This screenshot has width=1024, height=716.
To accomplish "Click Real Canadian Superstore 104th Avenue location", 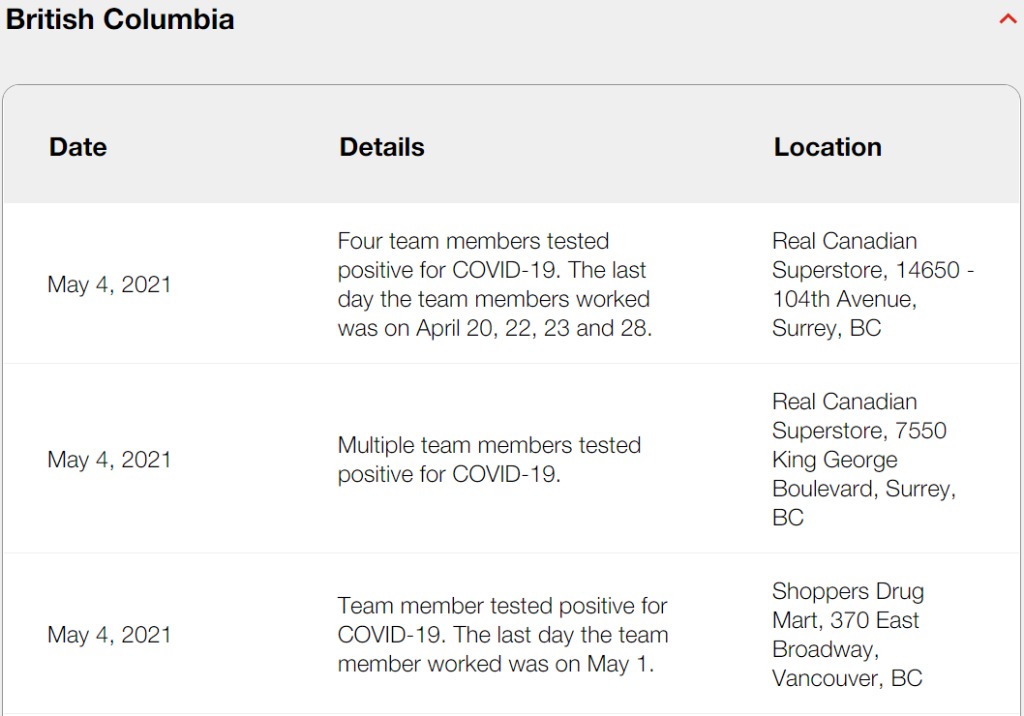I will [872, 284].
